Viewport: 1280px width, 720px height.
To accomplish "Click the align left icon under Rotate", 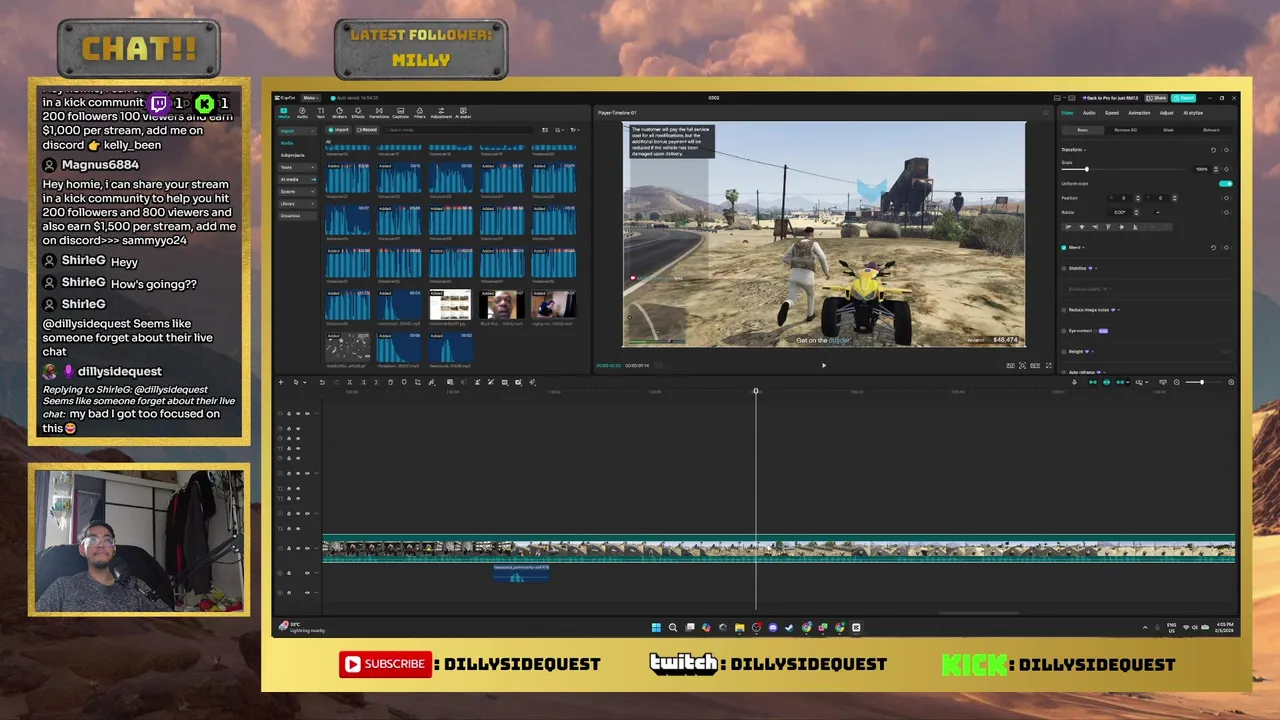I will click(1068, 227).
